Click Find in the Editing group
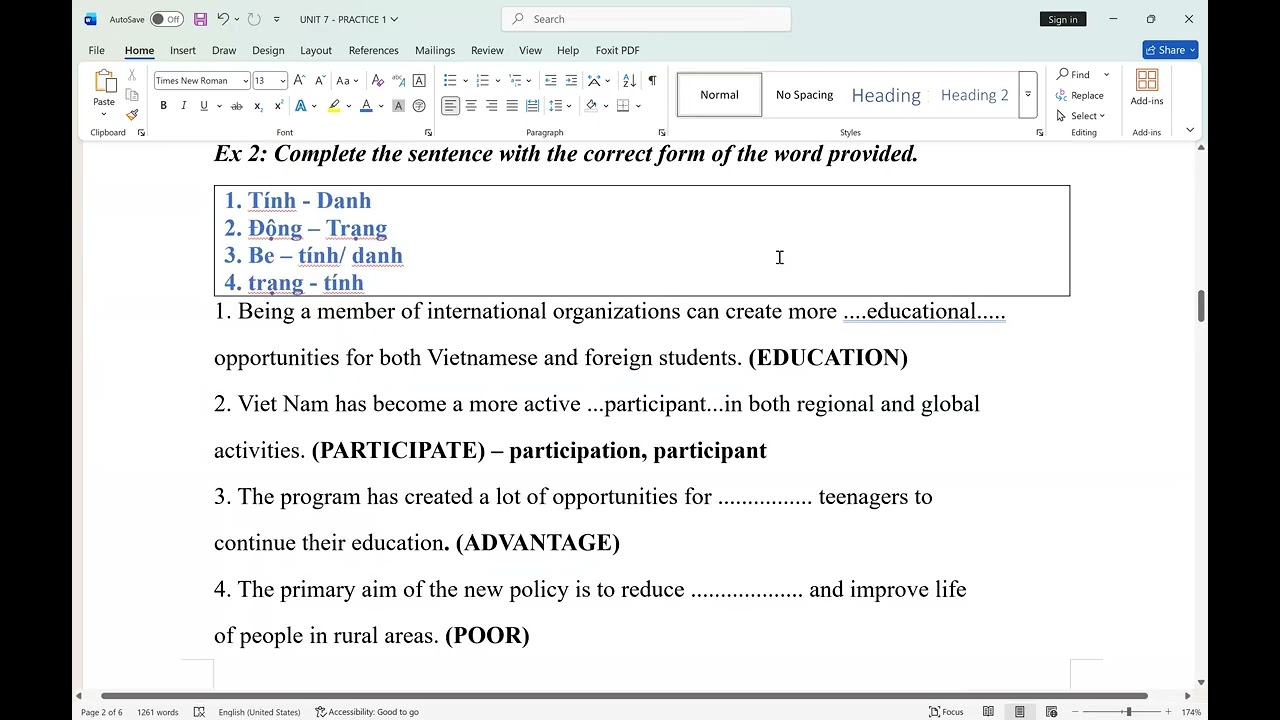This screenshot has height=720, width=1280. 1074,75
